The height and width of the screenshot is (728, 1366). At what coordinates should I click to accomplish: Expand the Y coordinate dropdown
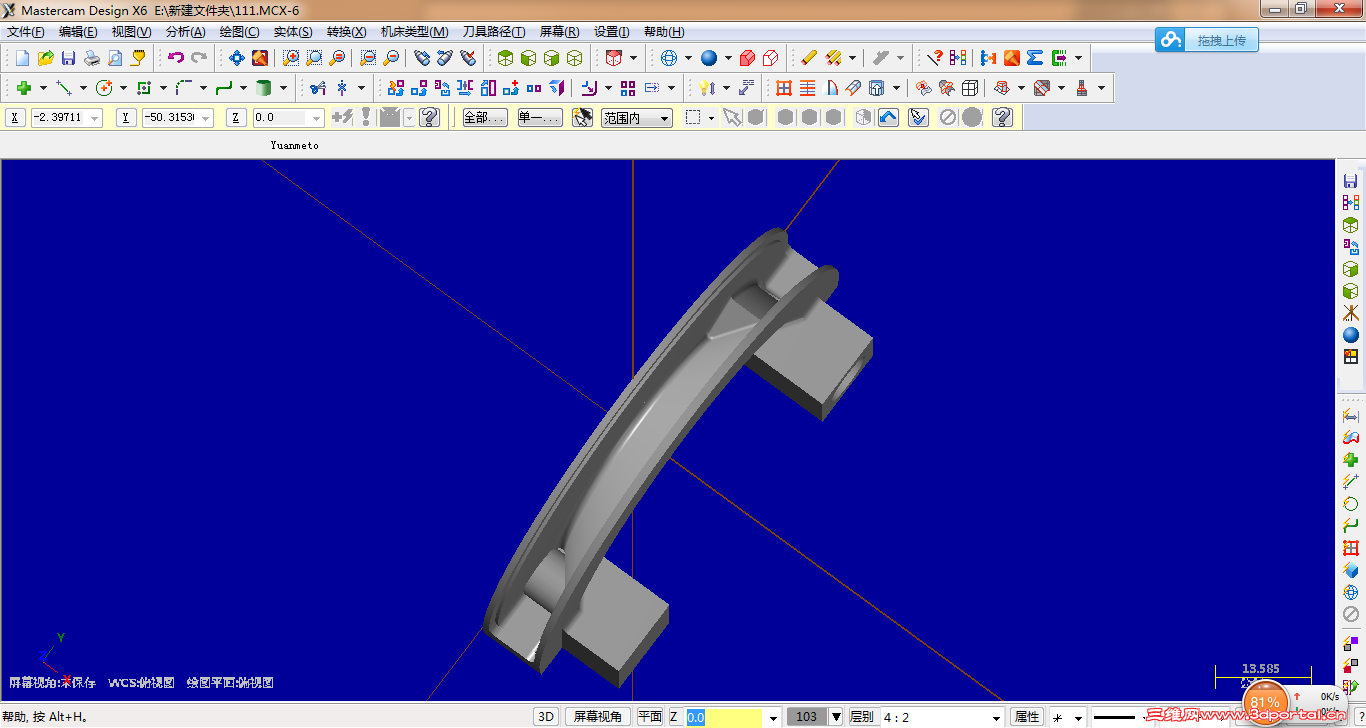207,118
